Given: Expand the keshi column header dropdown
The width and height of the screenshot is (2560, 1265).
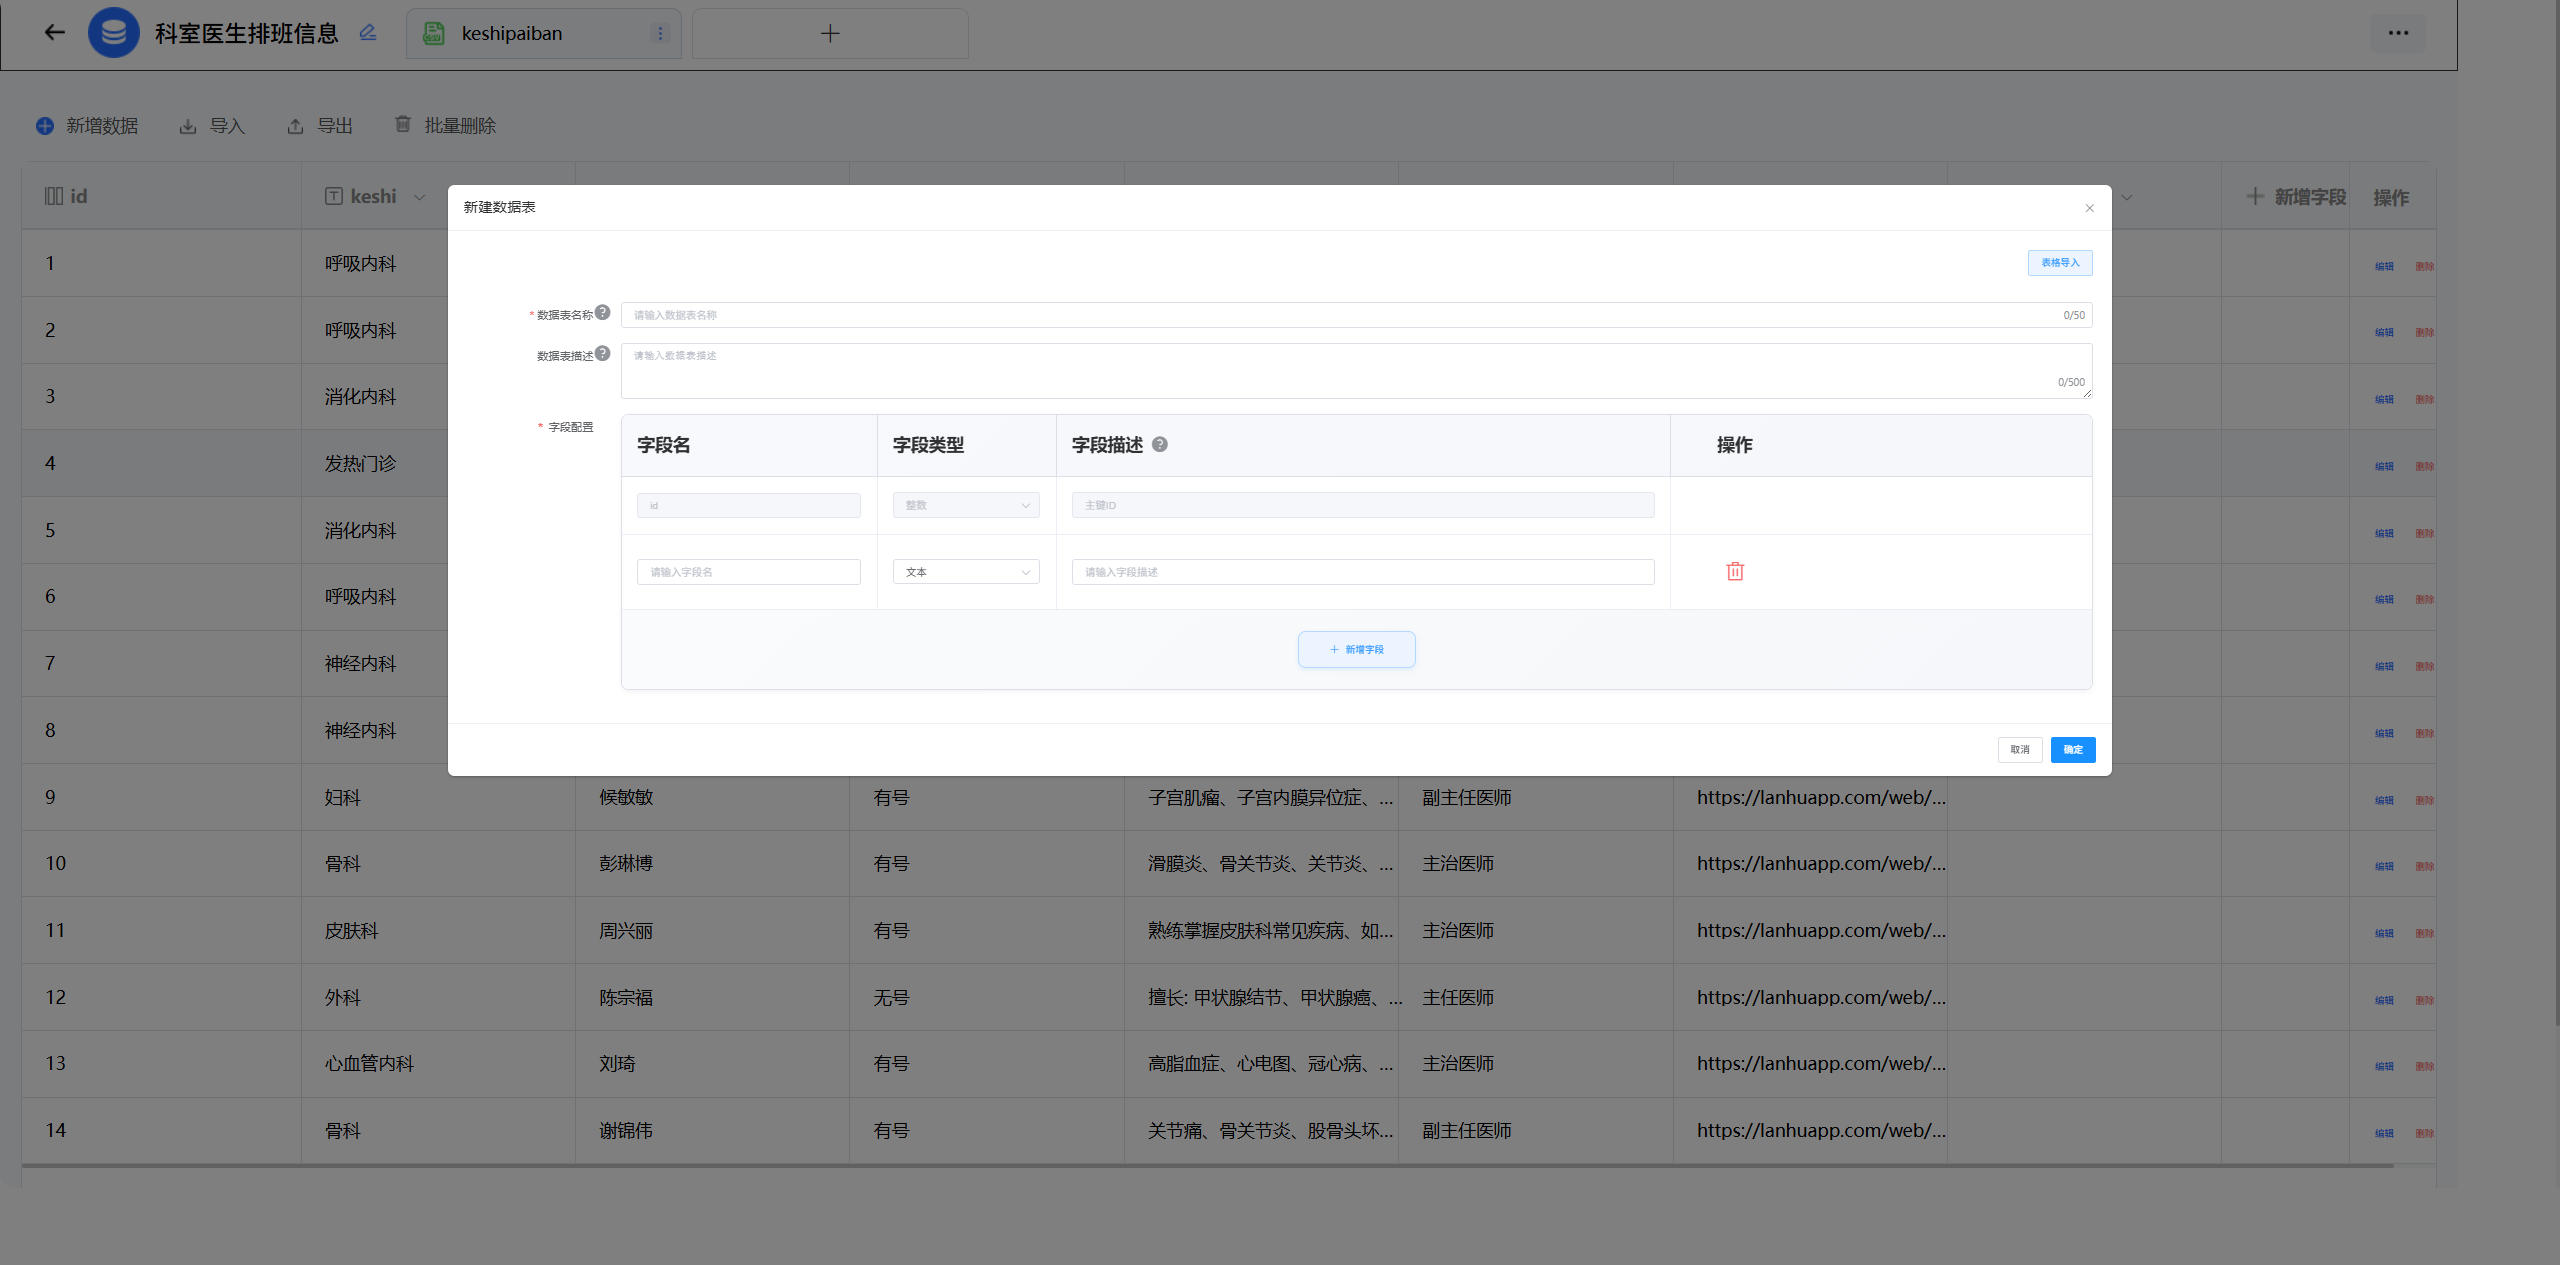Looking at the screenshot, I should tap(420, 197).
